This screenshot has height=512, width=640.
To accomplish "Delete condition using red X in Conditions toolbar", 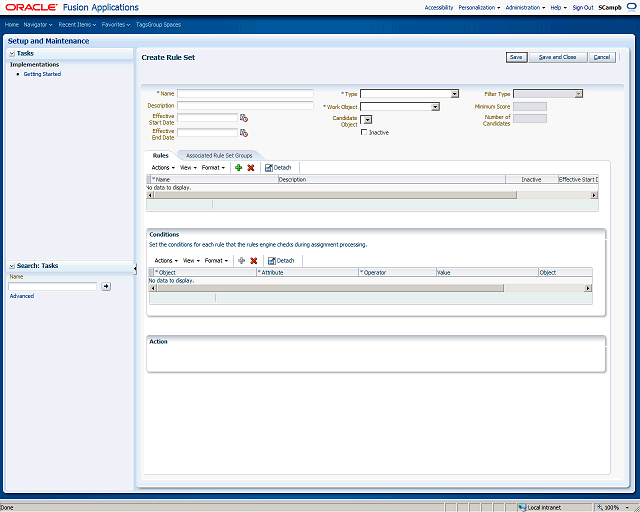I will 253,260.
